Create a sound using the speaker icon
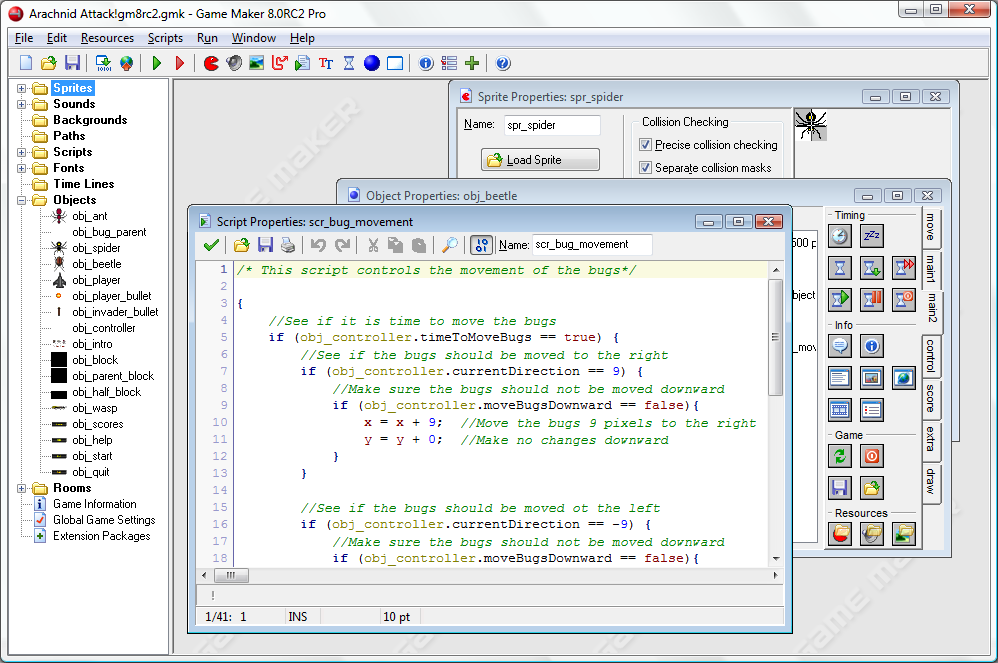The image size is (998, 663). click(234, 63)
